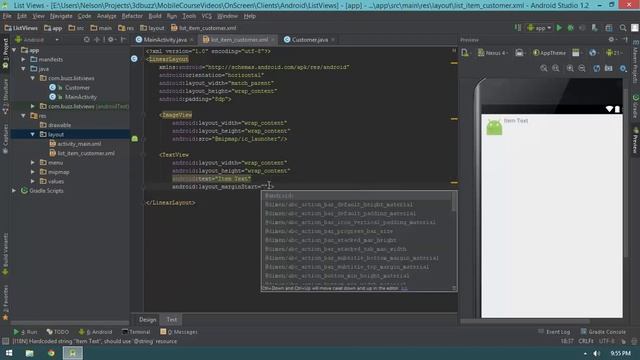This screenshot has height=360, width=640.
Task: Open preview render settings blue gear
Action: [623, 69]
